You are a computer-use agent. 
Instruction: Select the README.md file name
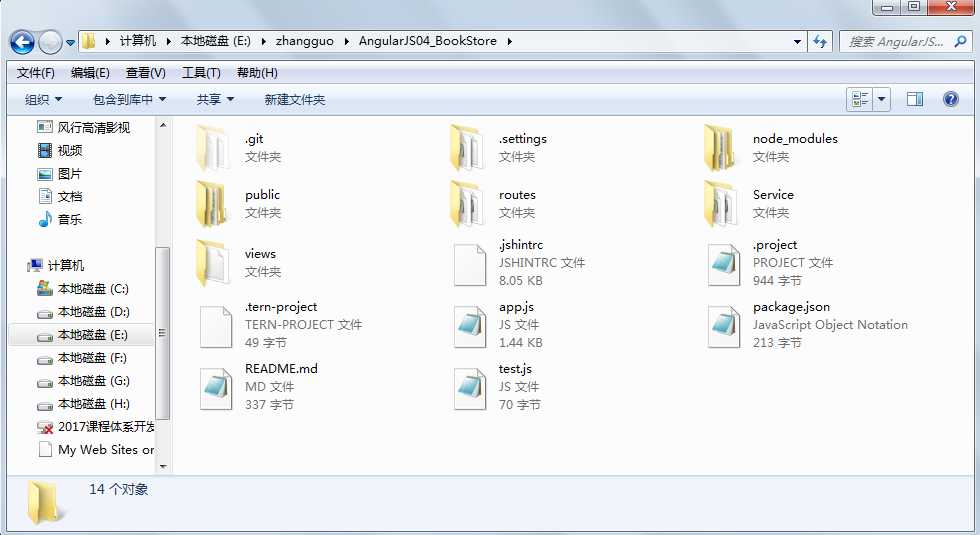pos(281,369)
